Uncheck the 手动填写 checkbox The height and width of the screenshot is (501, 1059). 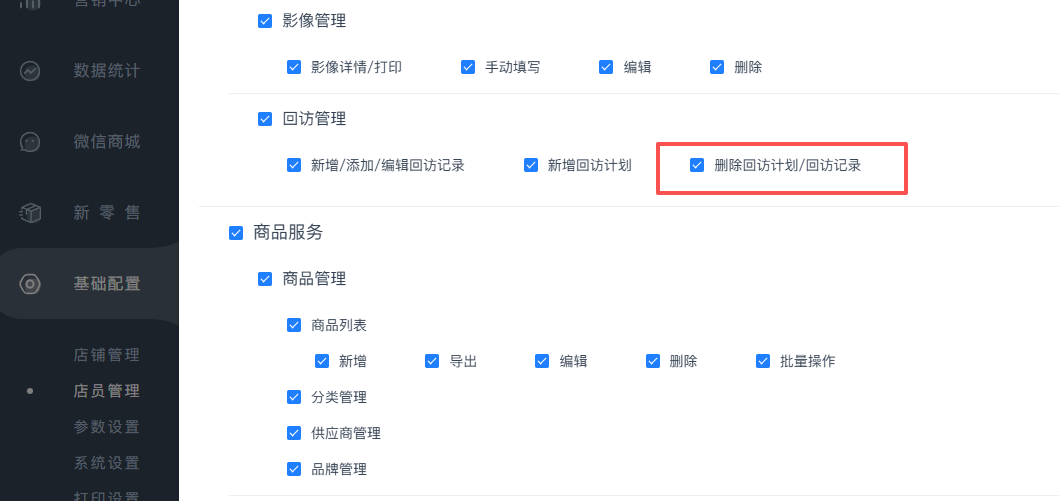(x=468, y=67)
